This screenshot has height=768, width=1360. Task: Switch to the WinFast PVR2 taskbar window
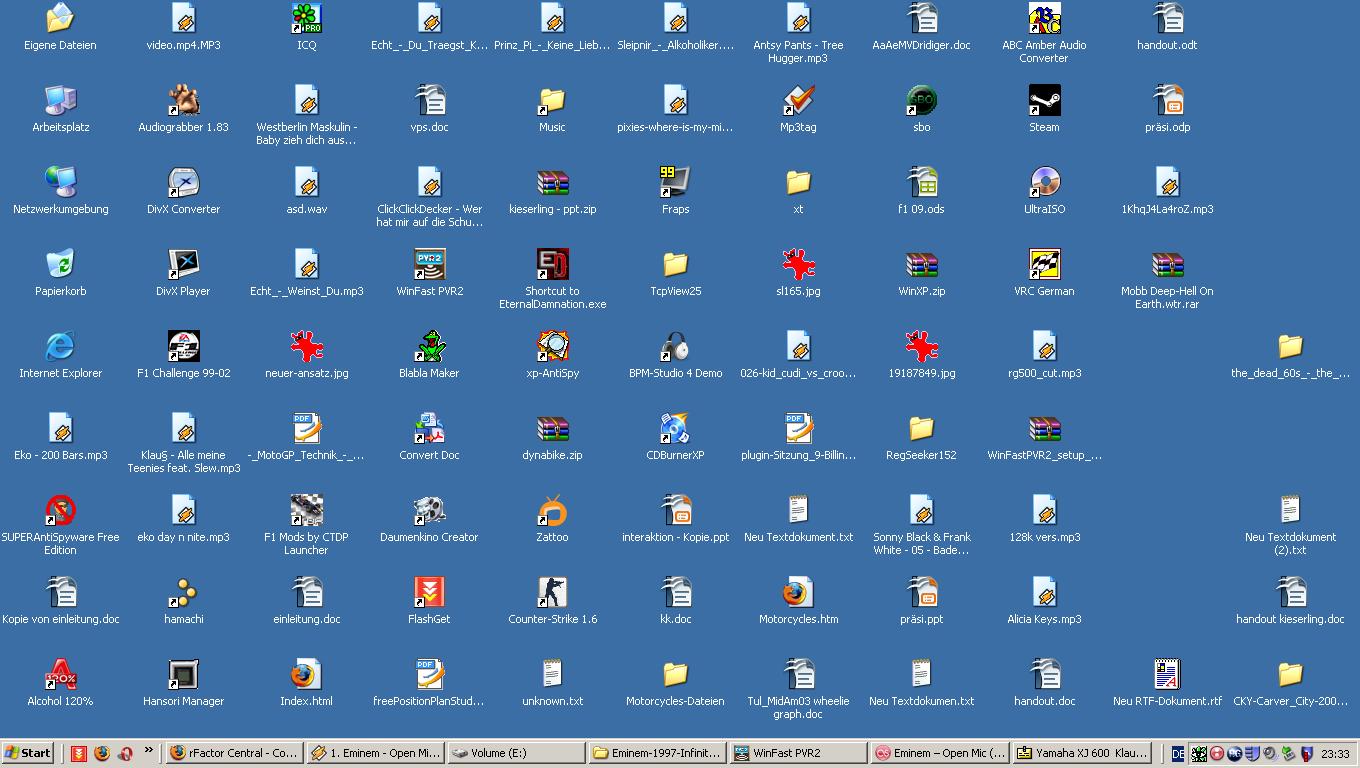pyautogui.click(x=797, y=753)
